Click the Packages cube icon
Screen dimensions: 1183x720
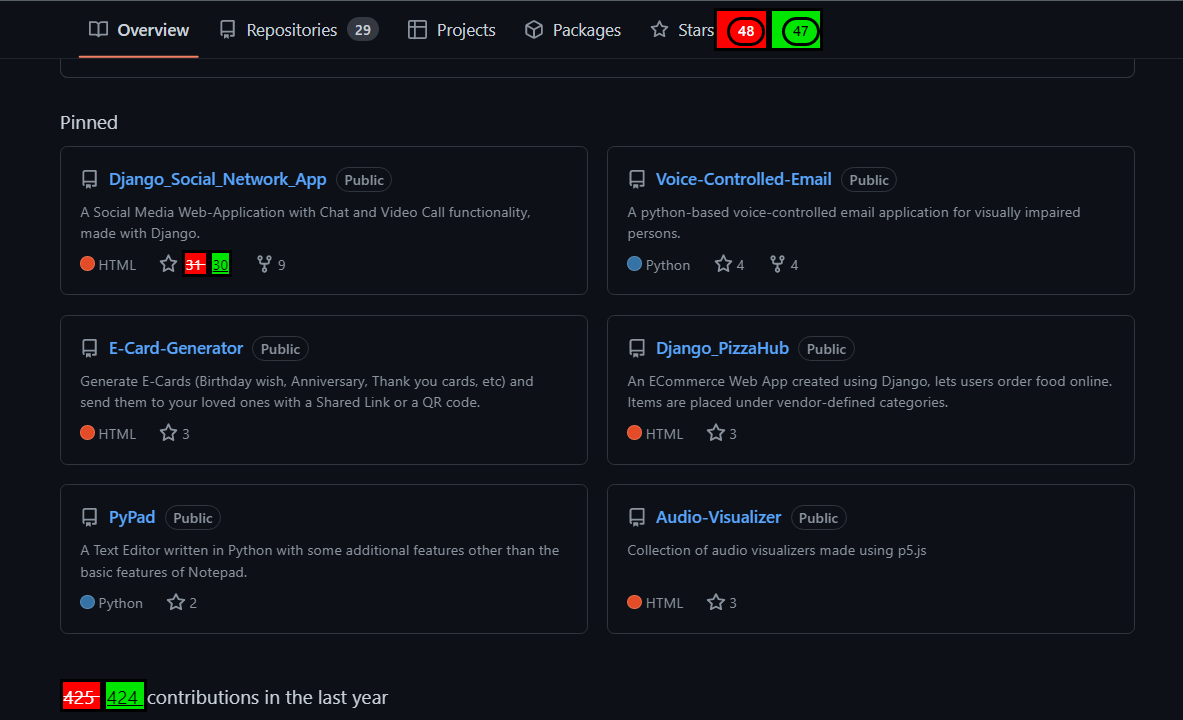tap(534, 29)
